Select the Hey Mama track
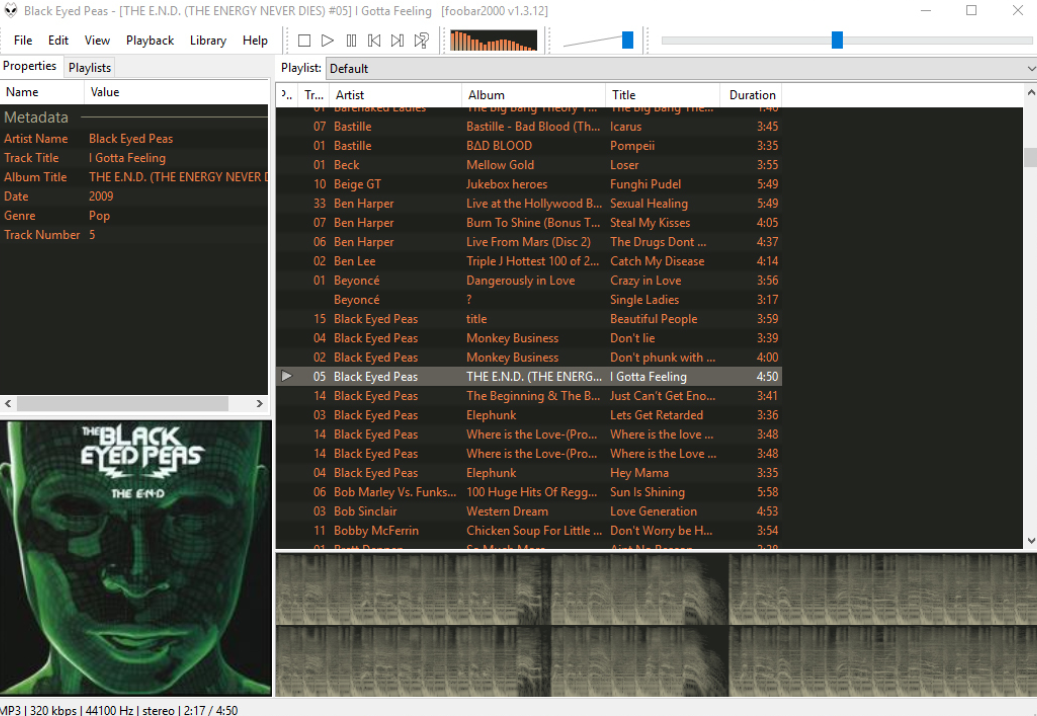Screen dimensions: 1037x716 (x=528, y=473)
